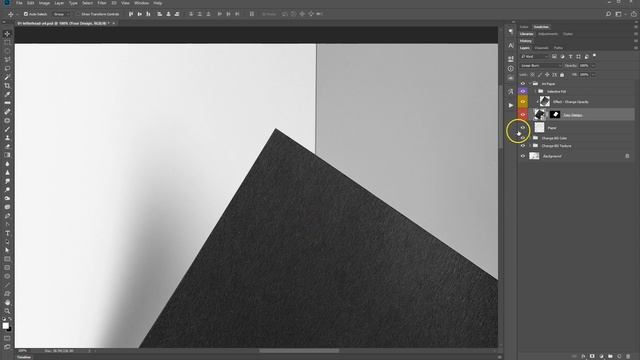Switch to the Paths tab
This screenshot has height=360, width=640.
point(558,48)
